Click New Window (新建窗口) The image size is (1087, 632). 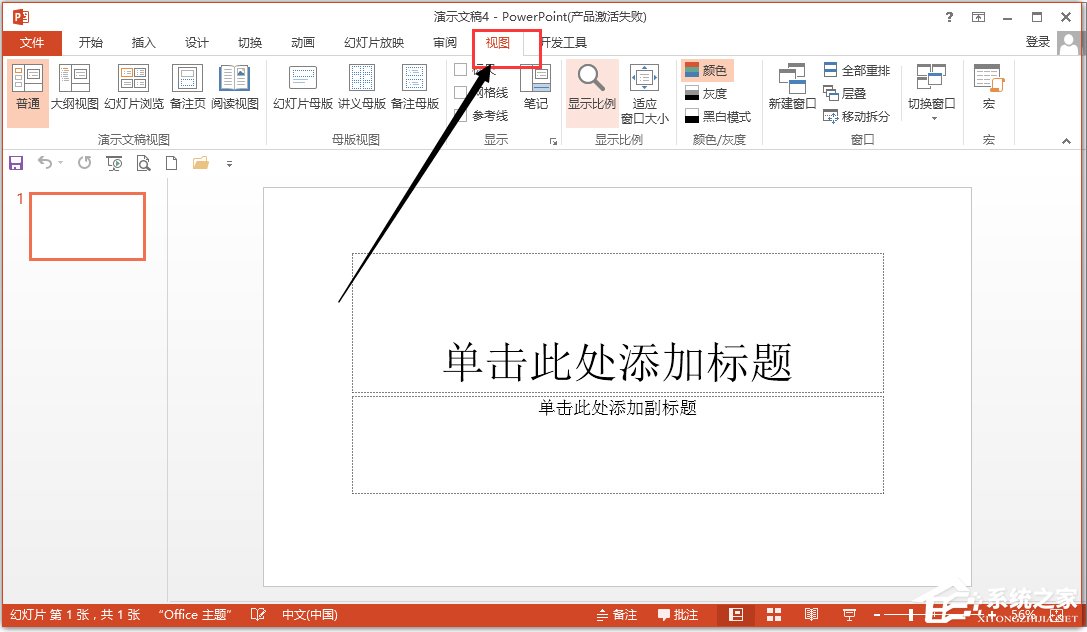point(792,87)
